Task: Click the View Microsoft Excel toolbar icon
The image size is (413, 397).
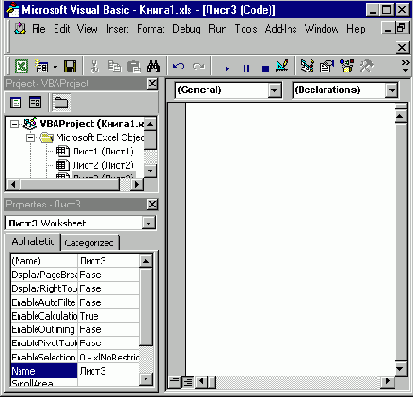Action: click(x=21, y=66)
